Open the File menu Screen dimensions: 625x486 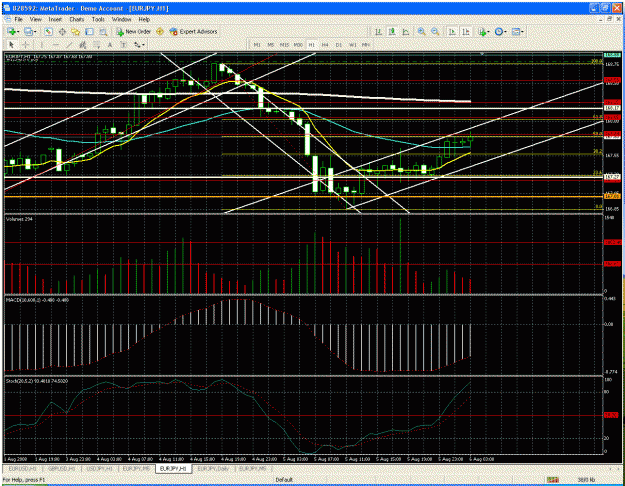[18, 19]
